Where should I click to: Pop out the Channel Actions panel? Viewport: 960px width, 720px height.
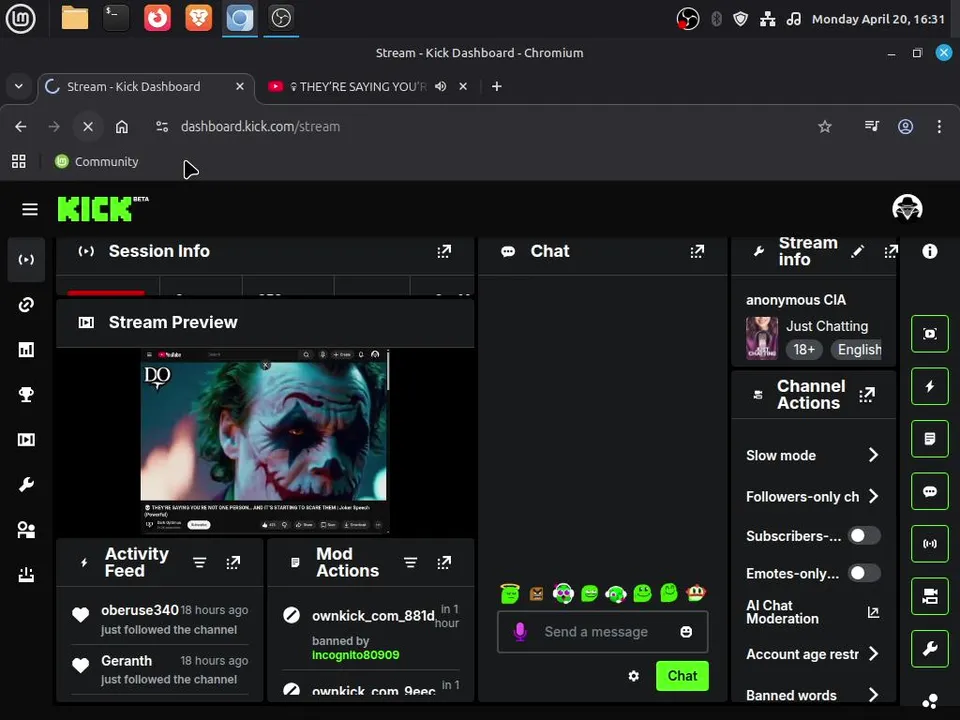pos(867,395)
